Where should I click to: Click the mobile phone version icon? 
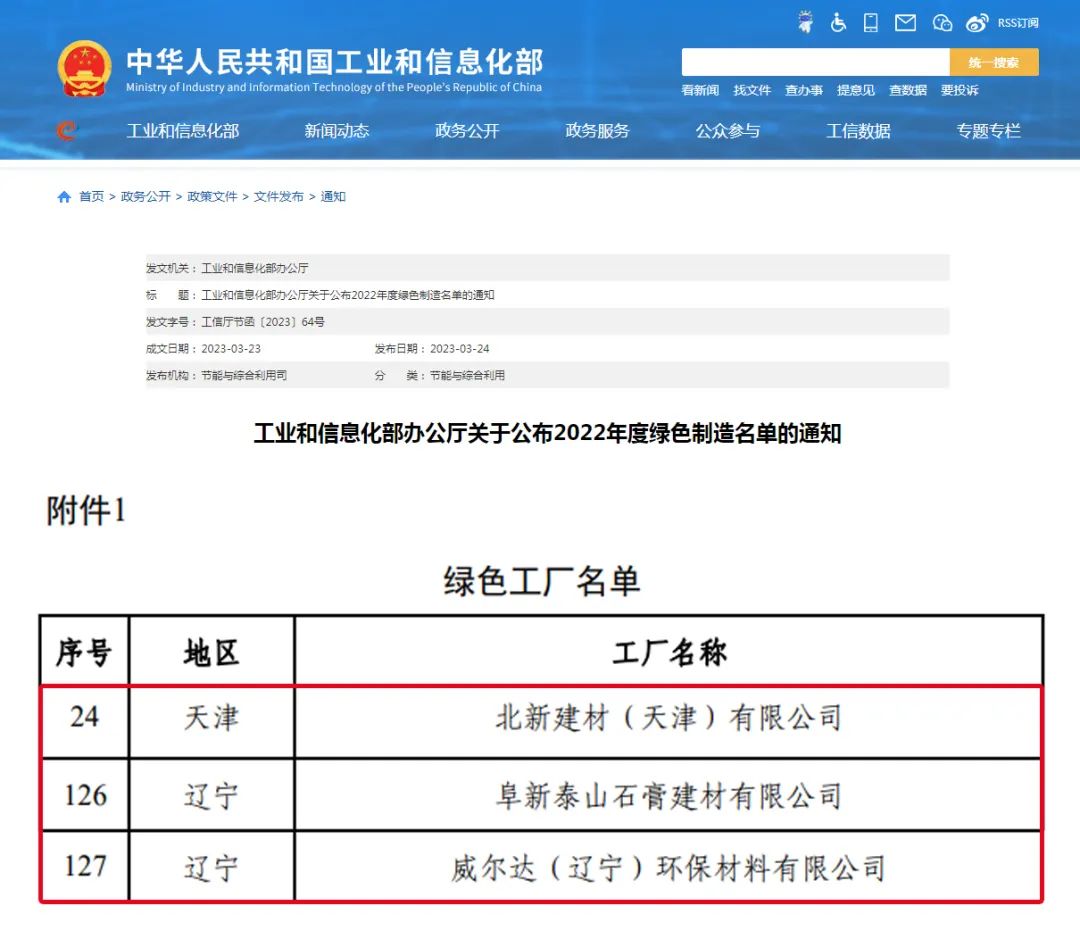pyautogui.click(x=871, y=23)
